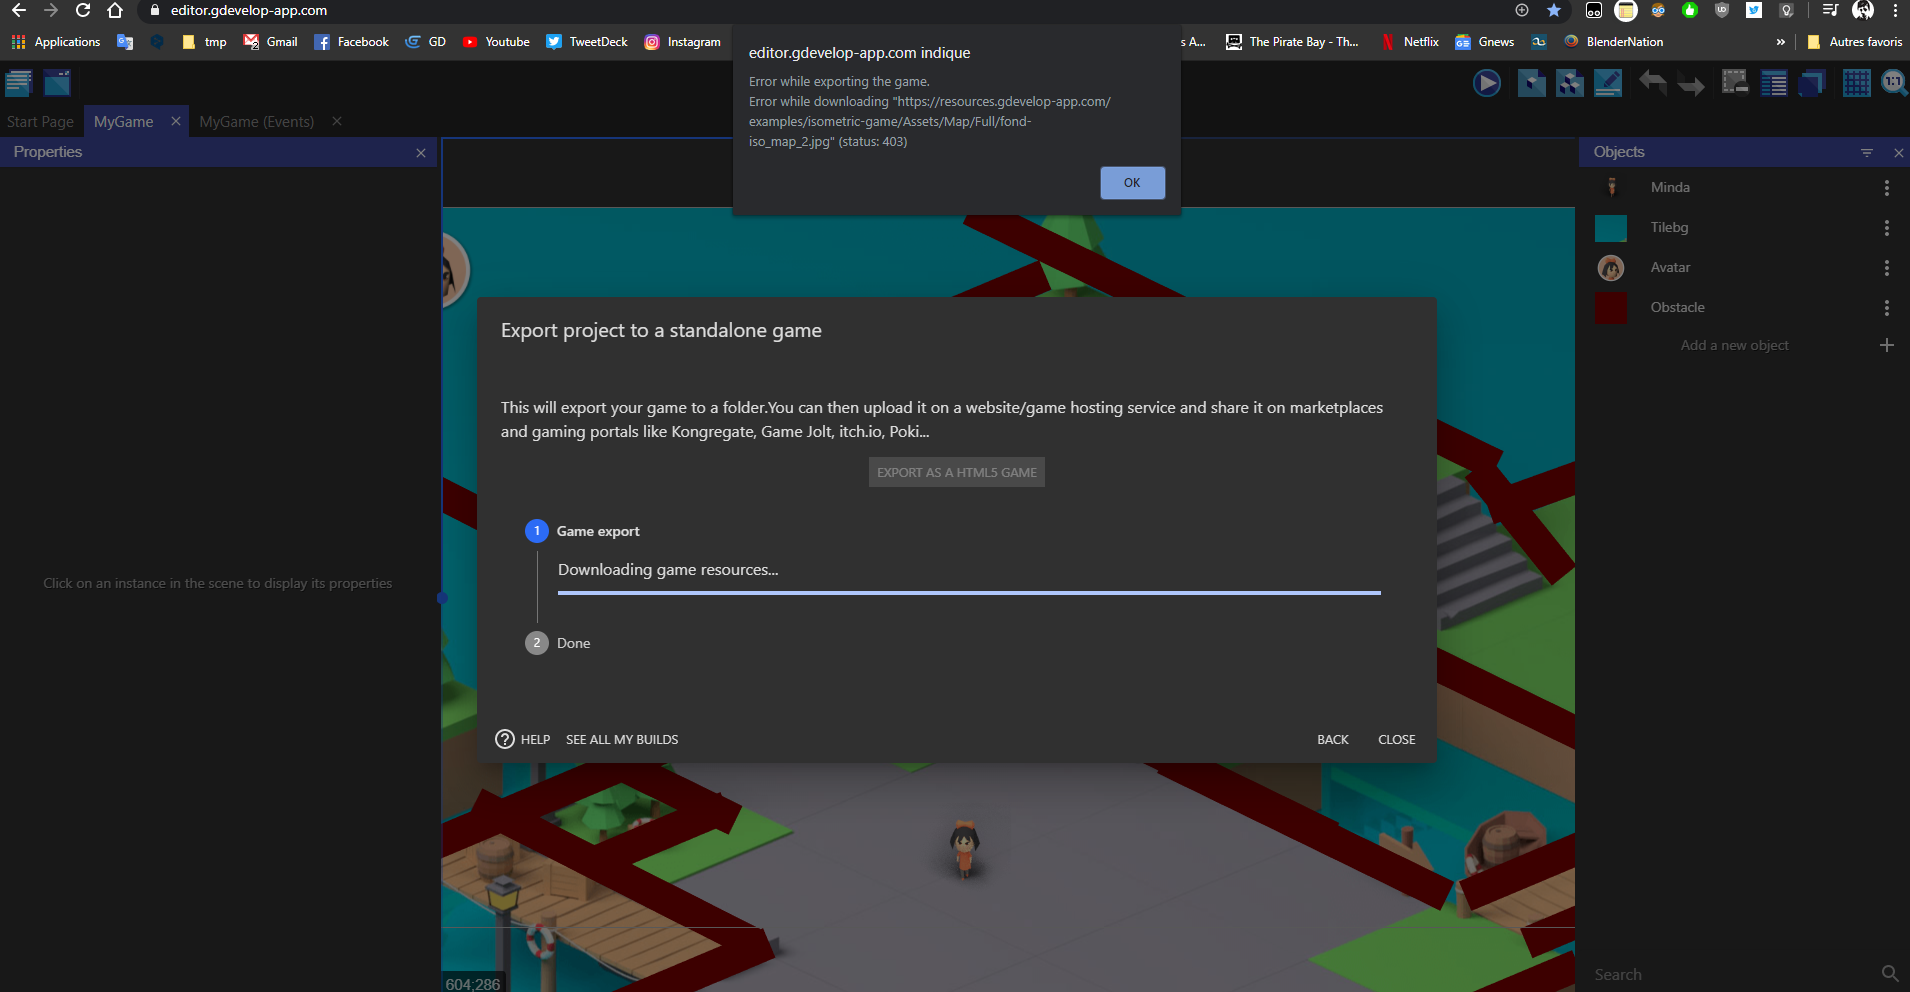1910x992 pixels.
Task: Edit the scene properties with the pencil icon
Action: click(1607, 83)
